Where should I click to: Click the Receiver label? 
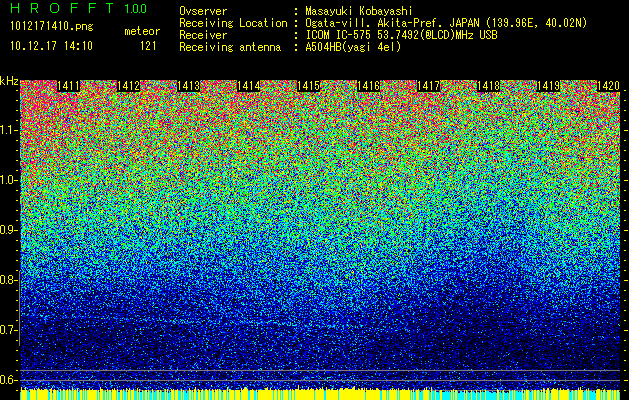(x=203, y=35)
